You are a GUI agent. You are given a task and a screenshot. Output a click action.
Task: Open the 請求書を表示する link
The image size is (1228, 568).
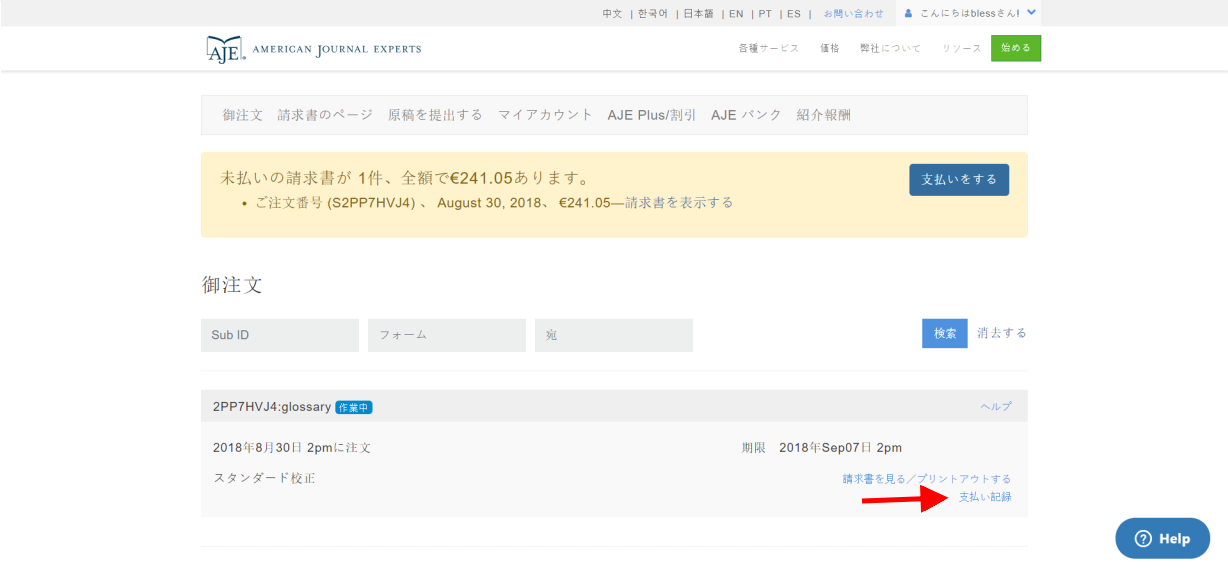click(679, 202)
